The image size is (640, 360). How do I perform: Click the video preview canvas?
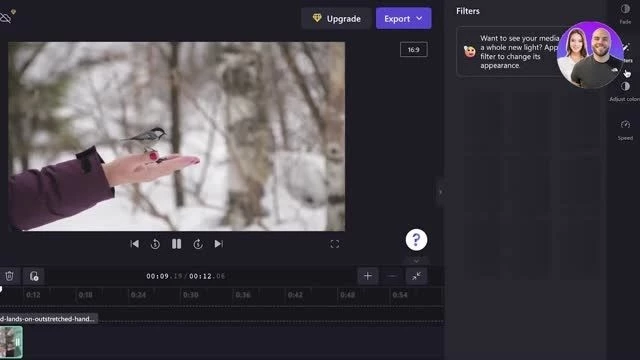pos(176,136)
